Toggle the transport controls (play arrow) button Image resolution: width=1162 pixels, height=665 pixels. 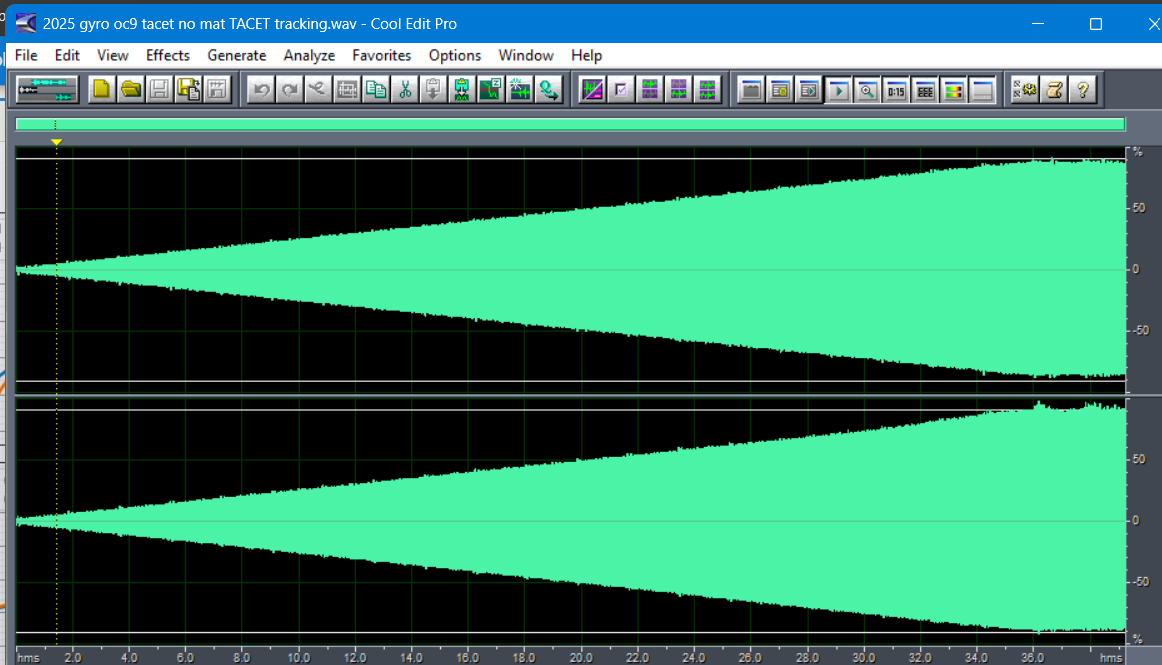838,90
